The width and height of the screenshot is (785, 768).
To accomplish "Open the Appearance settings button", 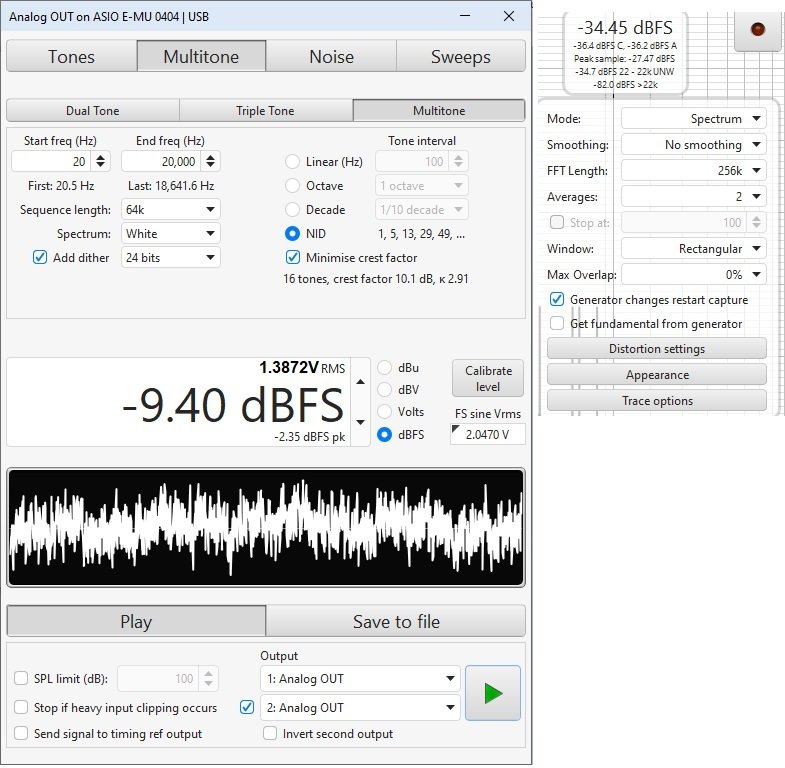I will [x=656, y=374].
